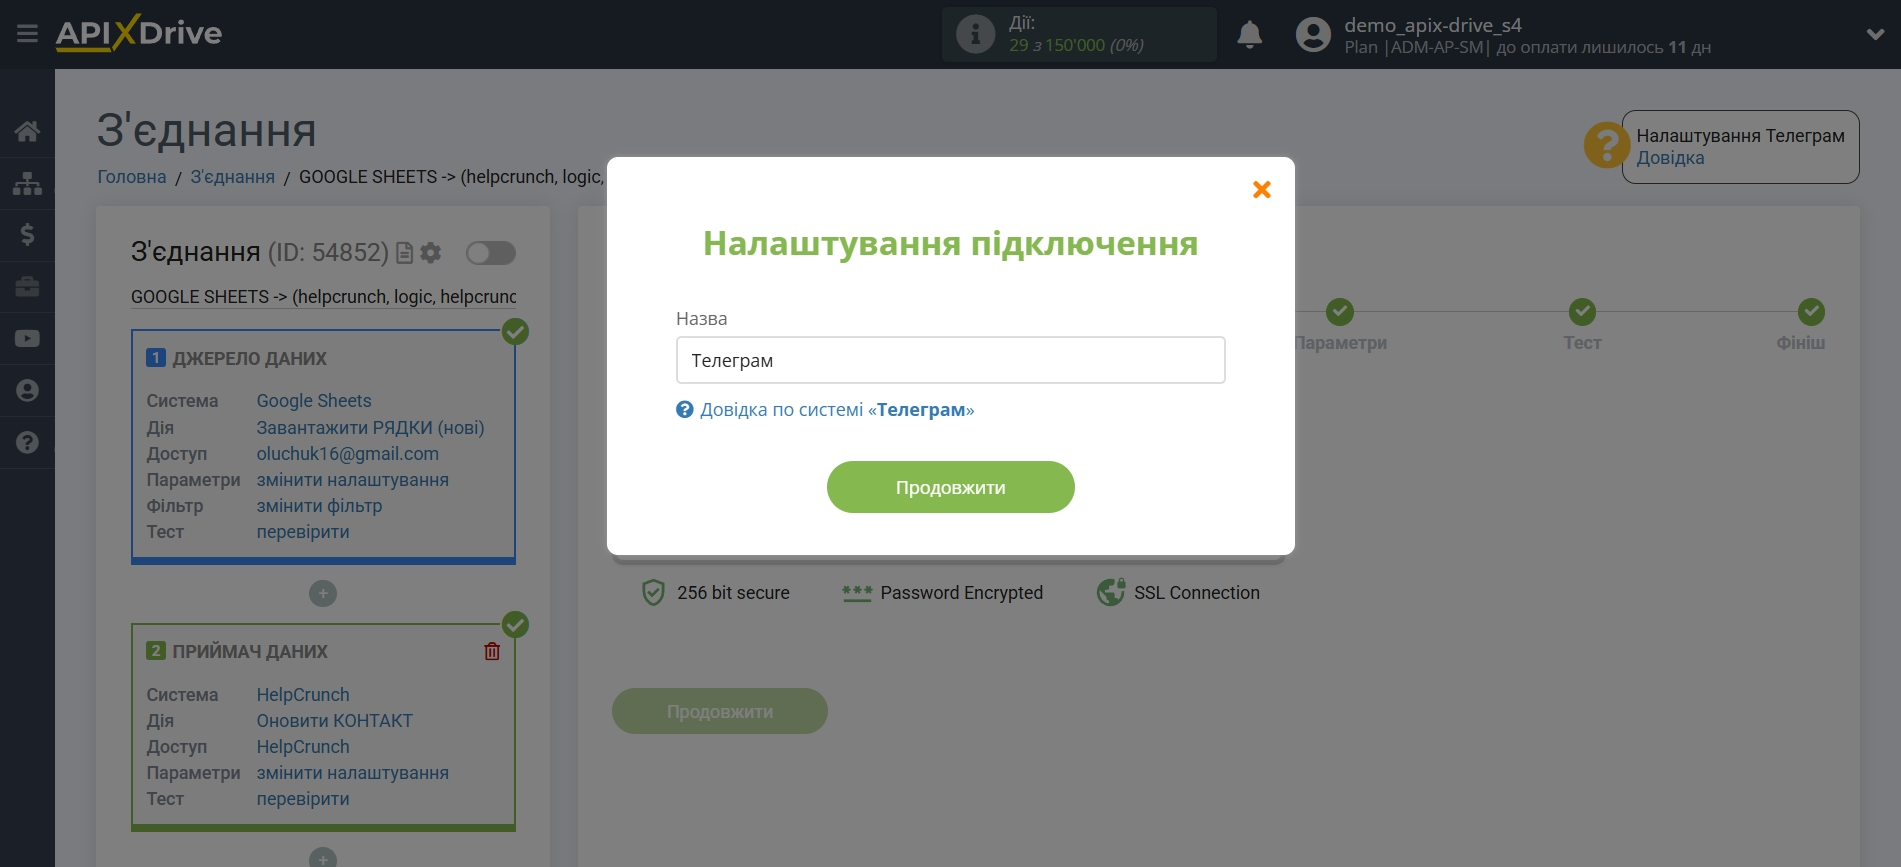Add step with plus below data receiver
The height and width of the screenshot is (867, 1901).
[x=323, y=859]
